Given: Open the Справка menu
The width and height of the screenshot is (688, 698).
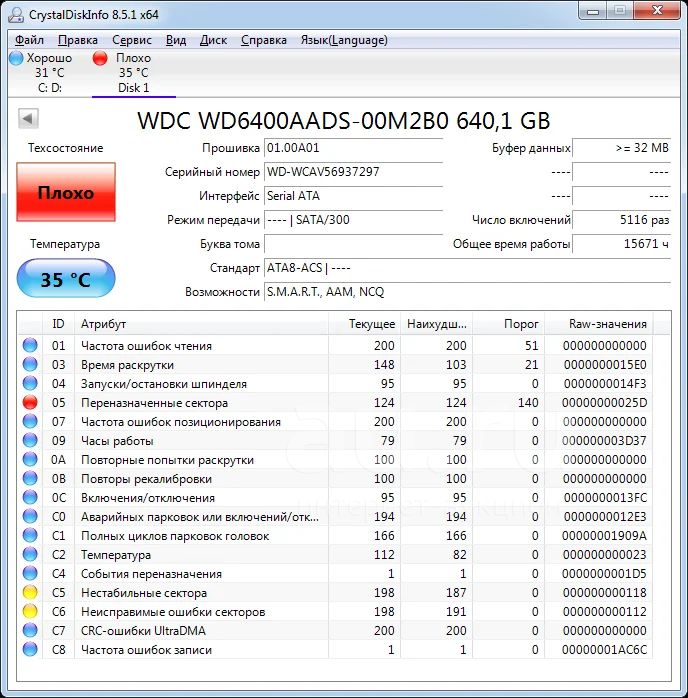Looking at the screenshot, I should [x=263, y=40].
